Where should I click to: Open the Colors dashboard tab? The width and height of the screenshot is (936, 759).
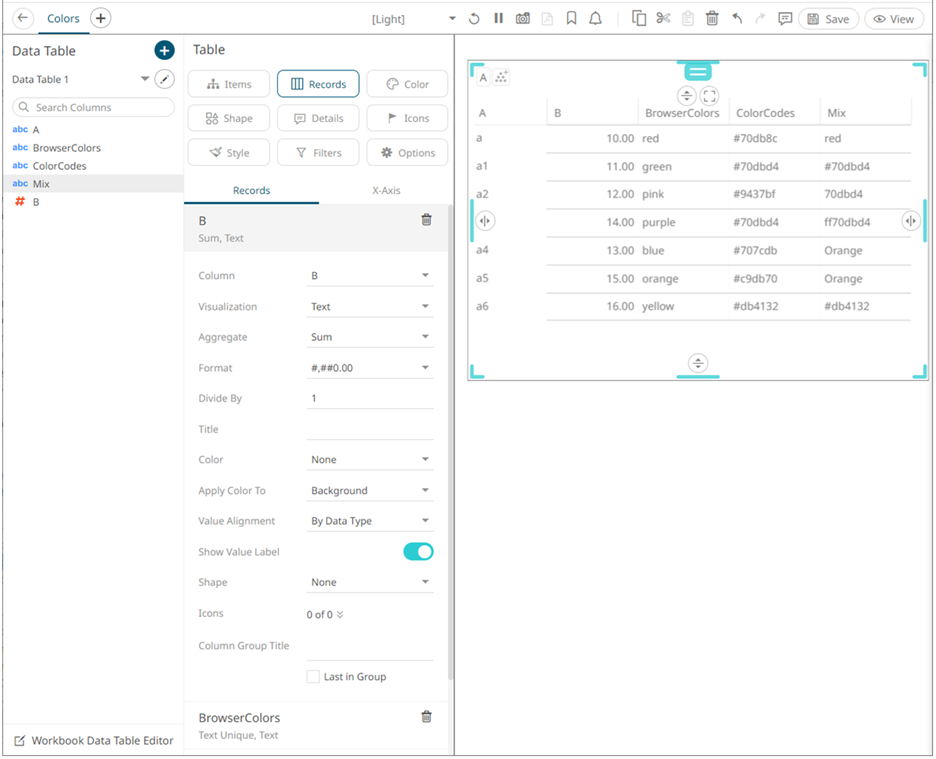(64, 19)
